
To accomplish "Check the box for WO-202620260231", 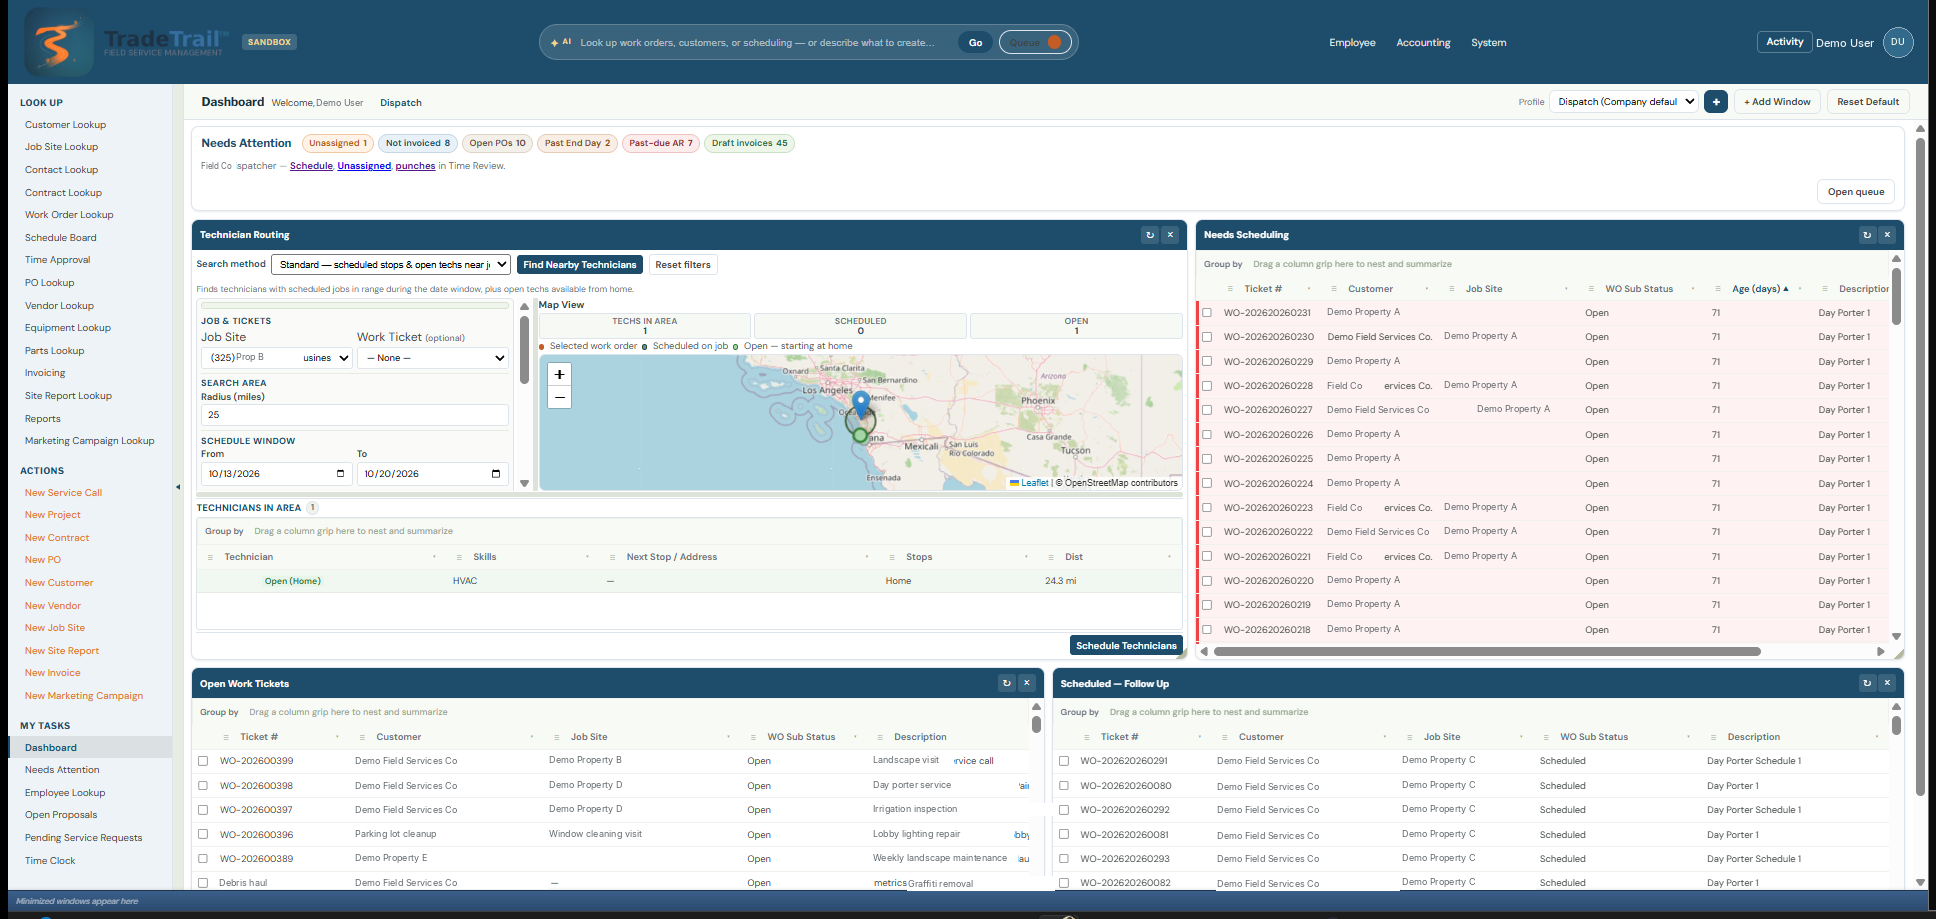I will tap(1207, 313).
